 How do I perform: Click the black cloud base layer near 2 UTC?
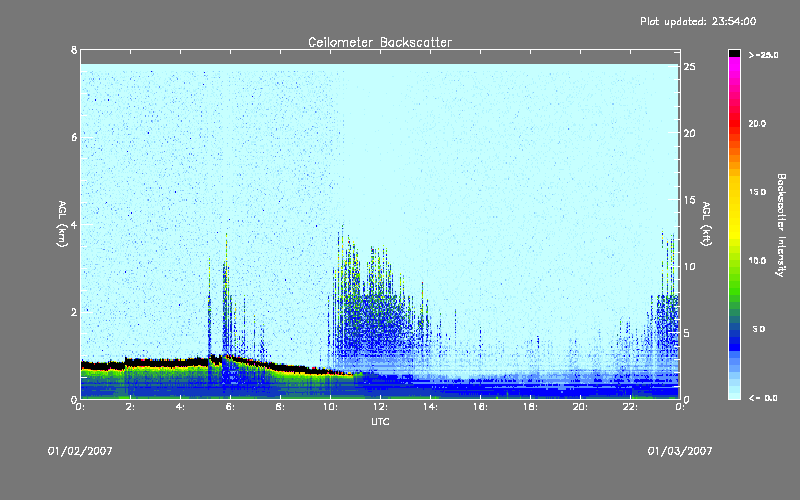(x=131, y=362)
